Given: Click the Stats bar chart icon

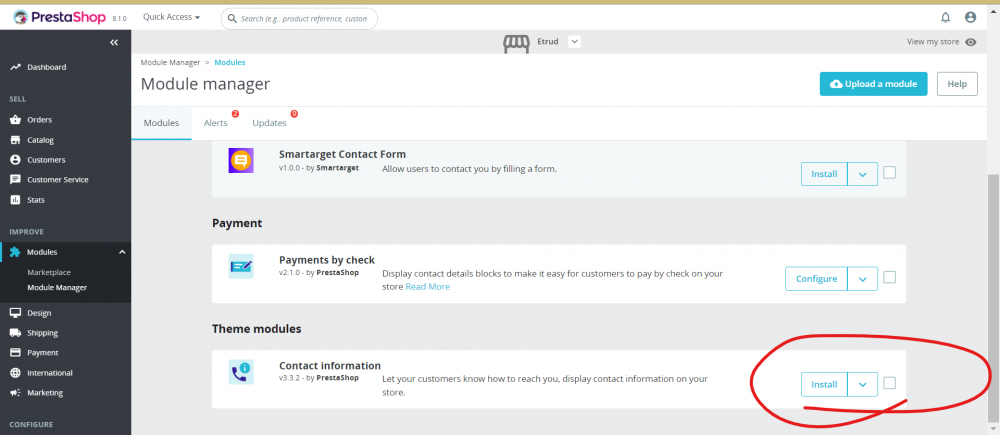Looking at the screenshot, I should click(15, 200).
